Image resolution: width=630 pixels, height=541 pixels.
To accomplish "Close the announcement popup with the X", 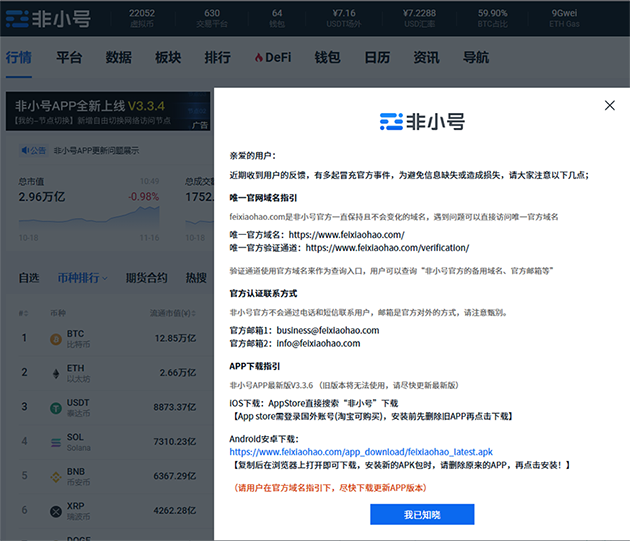I will [x=610, y=105].
